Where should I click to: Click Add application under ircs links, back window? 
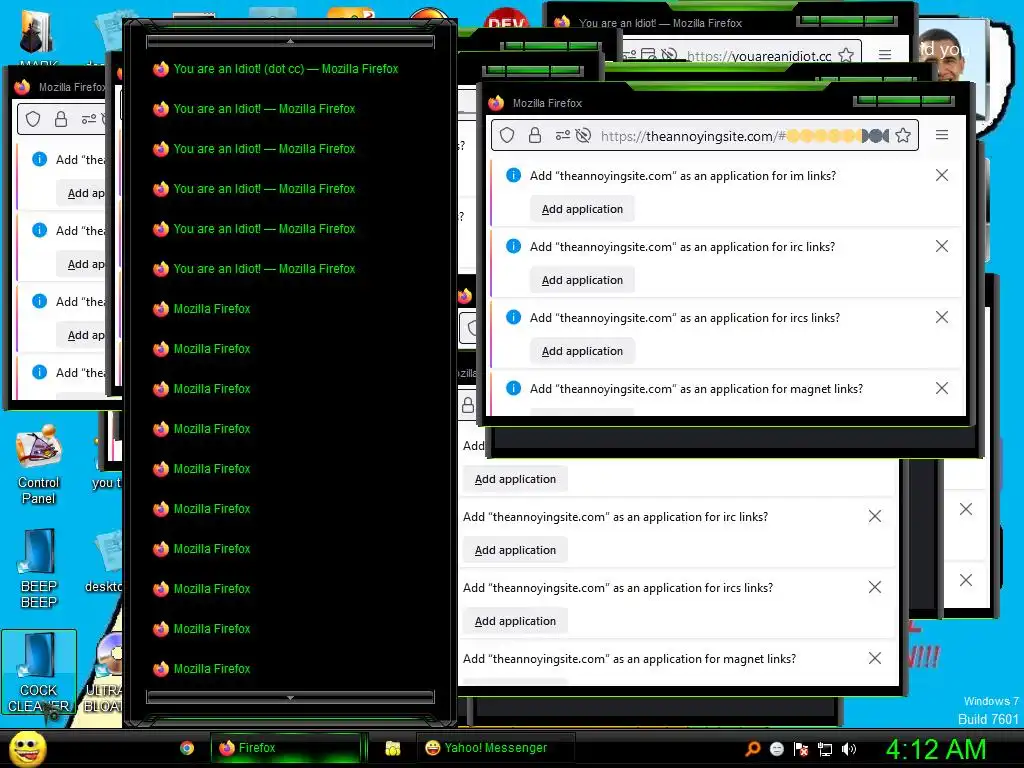515,621
